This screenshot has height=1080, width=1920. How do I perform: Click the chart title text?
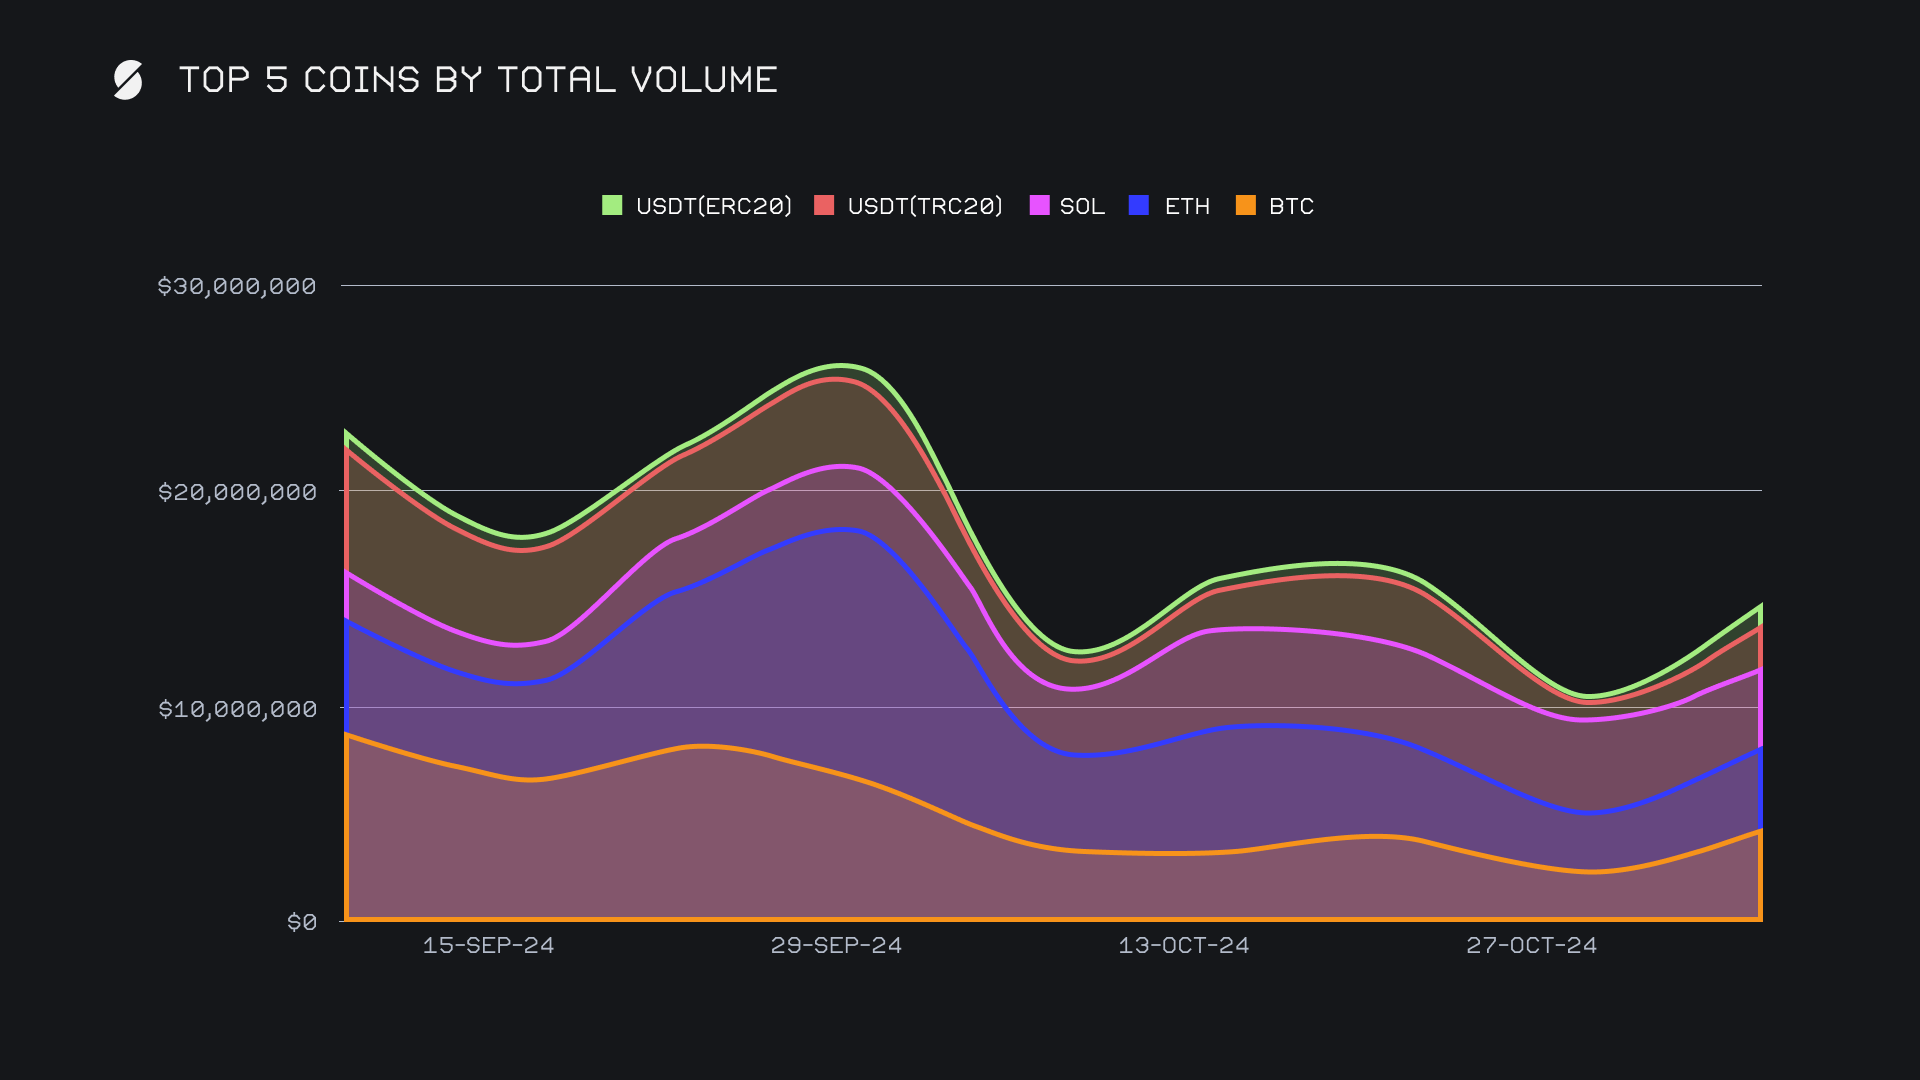click(478, 80)
